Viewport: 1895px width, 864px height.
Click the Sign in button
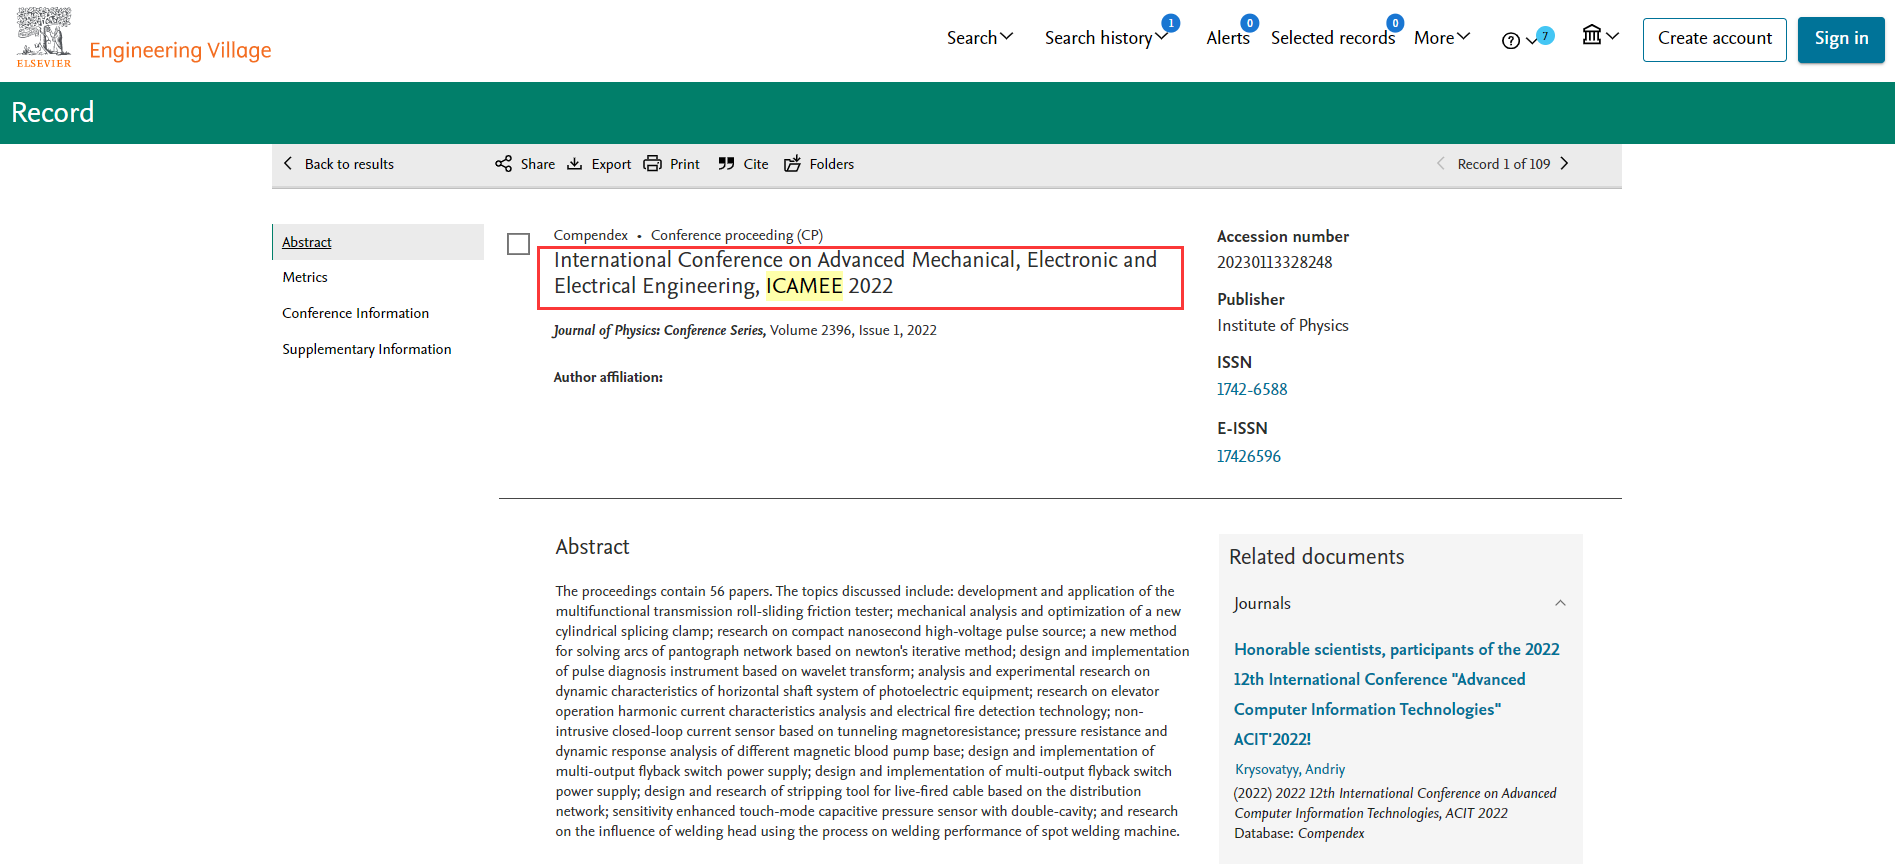(x=1841, y=39)
